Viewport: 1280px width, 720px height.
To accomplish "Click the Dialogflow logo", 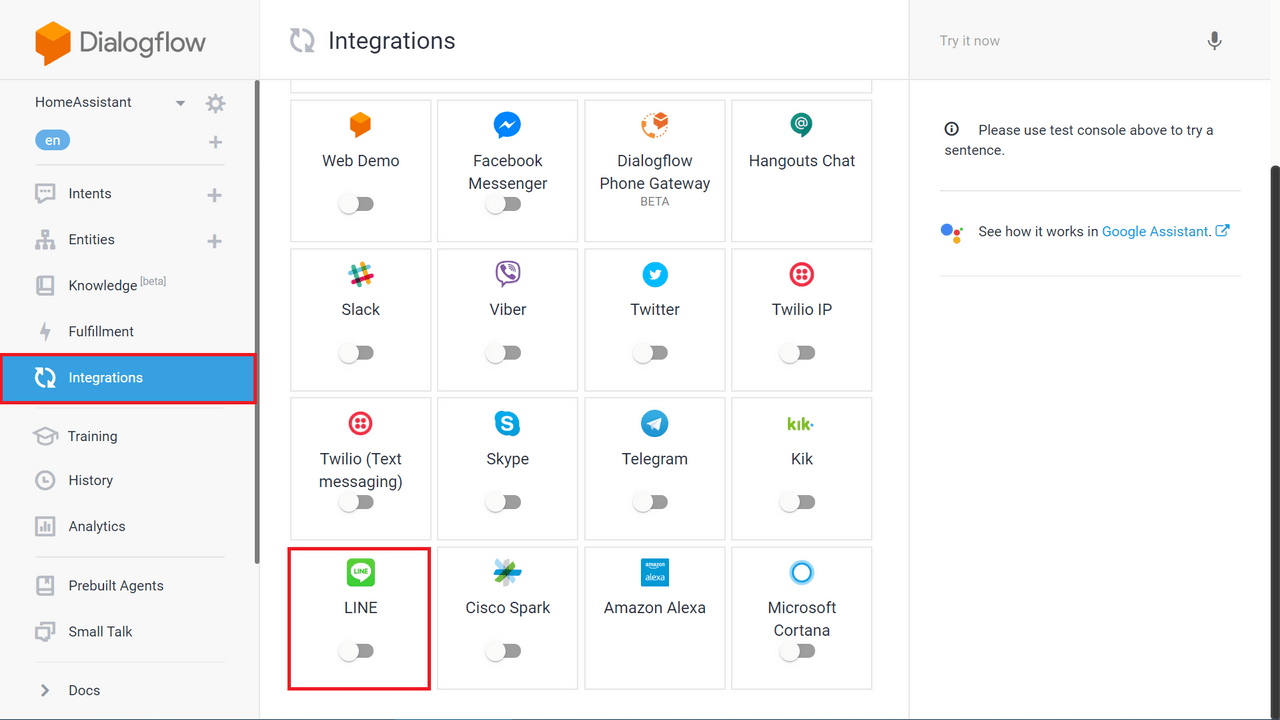I will click(x=120, y=42).
